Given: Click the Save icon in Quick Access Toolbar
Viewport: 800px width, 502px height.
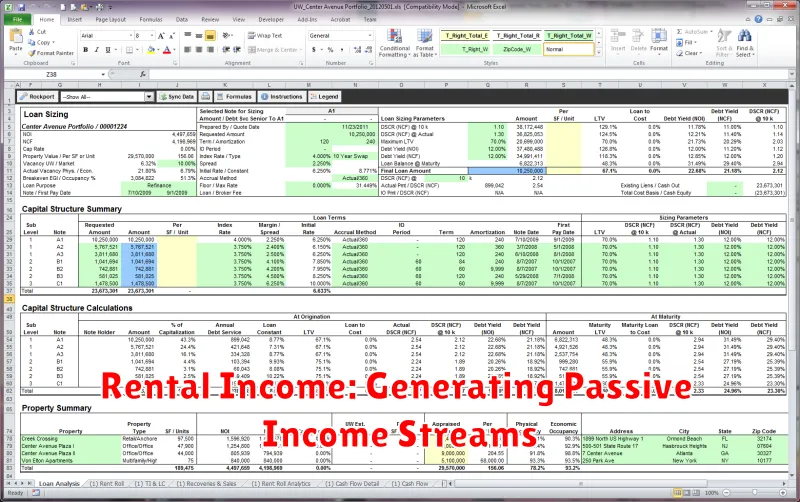Looking at the screenshot, I should (21, 7).
